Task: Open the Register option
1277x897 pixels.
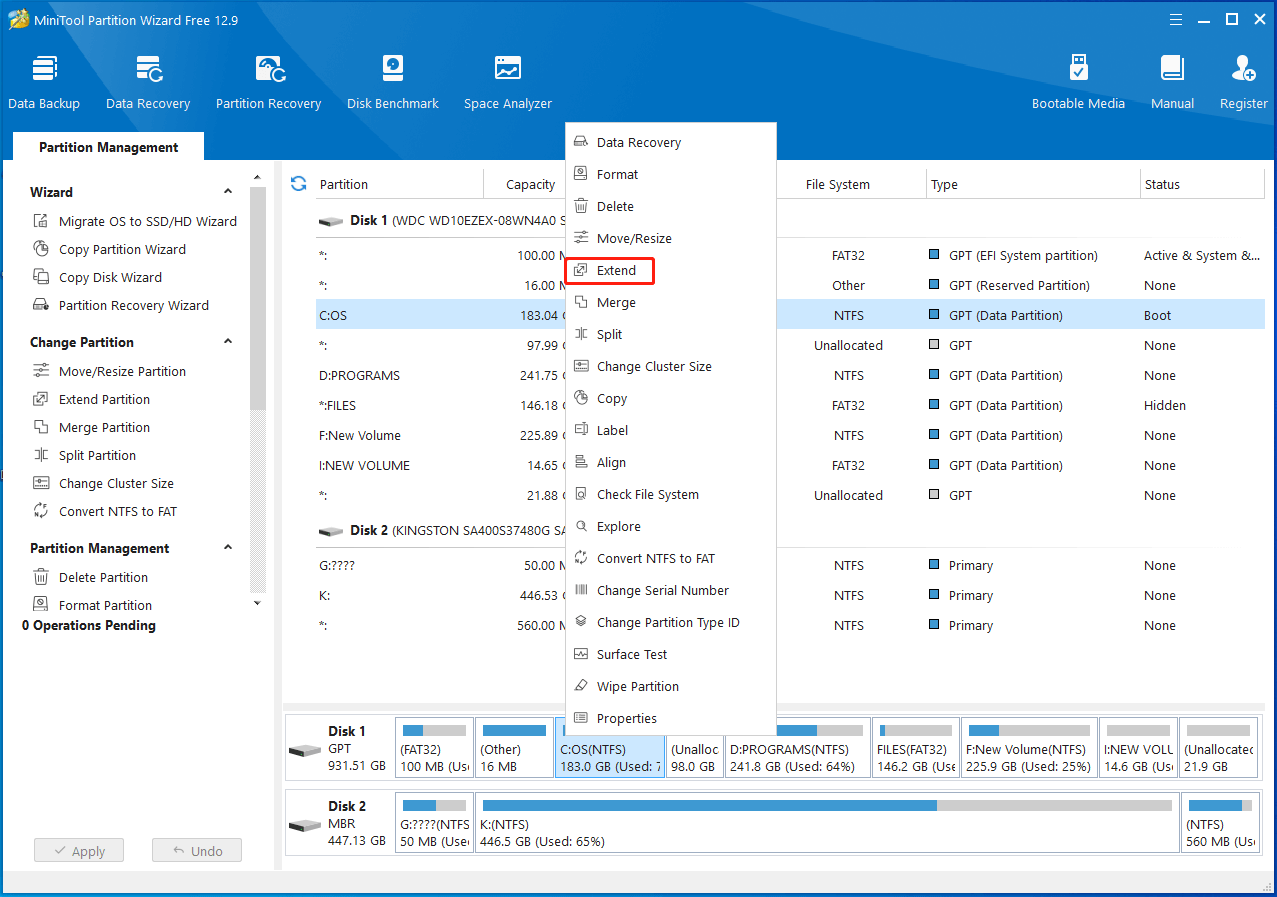Action: [x=1243, y=78]
